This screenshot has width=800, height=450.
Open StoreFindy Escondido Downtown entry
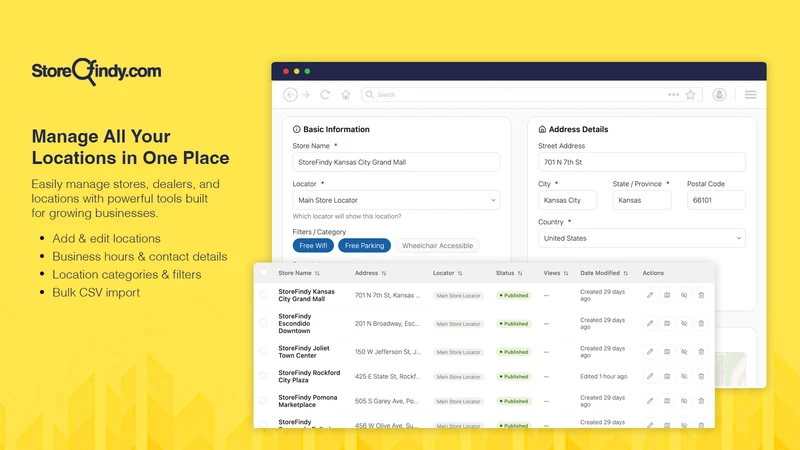[294, 323]
